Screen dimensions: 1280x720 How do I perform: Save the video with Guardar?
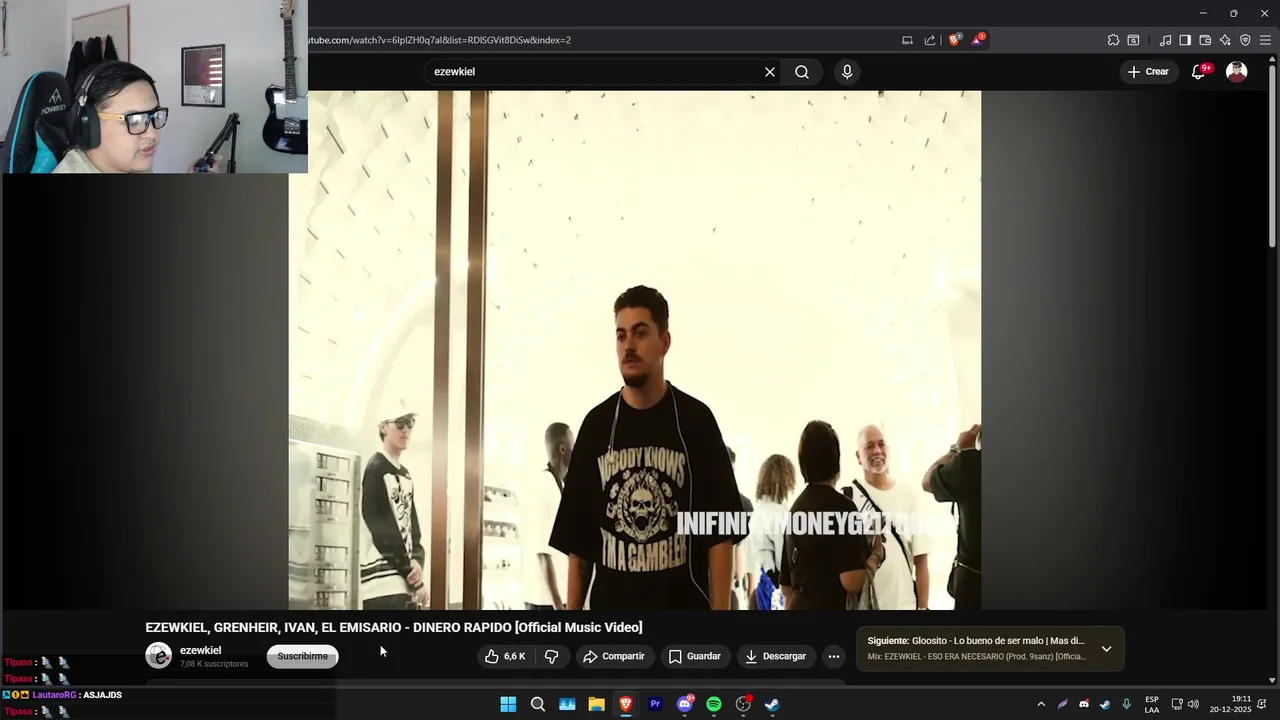(x=694, y=656)
